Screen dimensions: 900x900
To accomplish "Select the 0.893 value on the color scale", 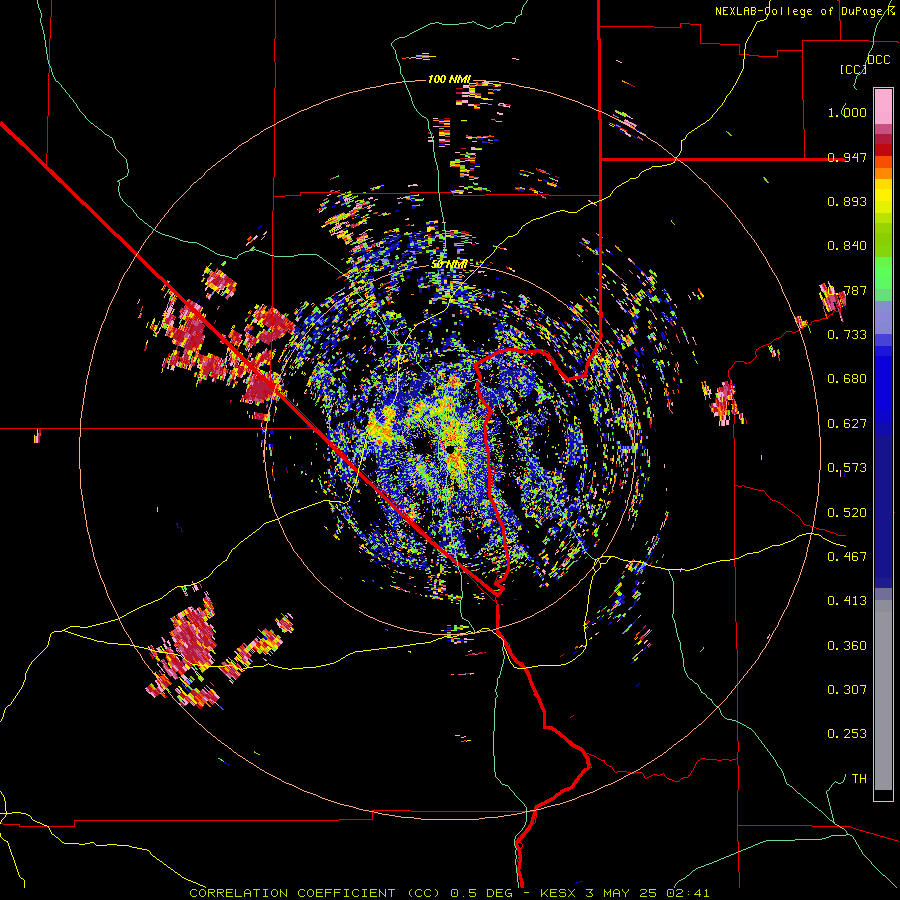I will tap(847, 201).
